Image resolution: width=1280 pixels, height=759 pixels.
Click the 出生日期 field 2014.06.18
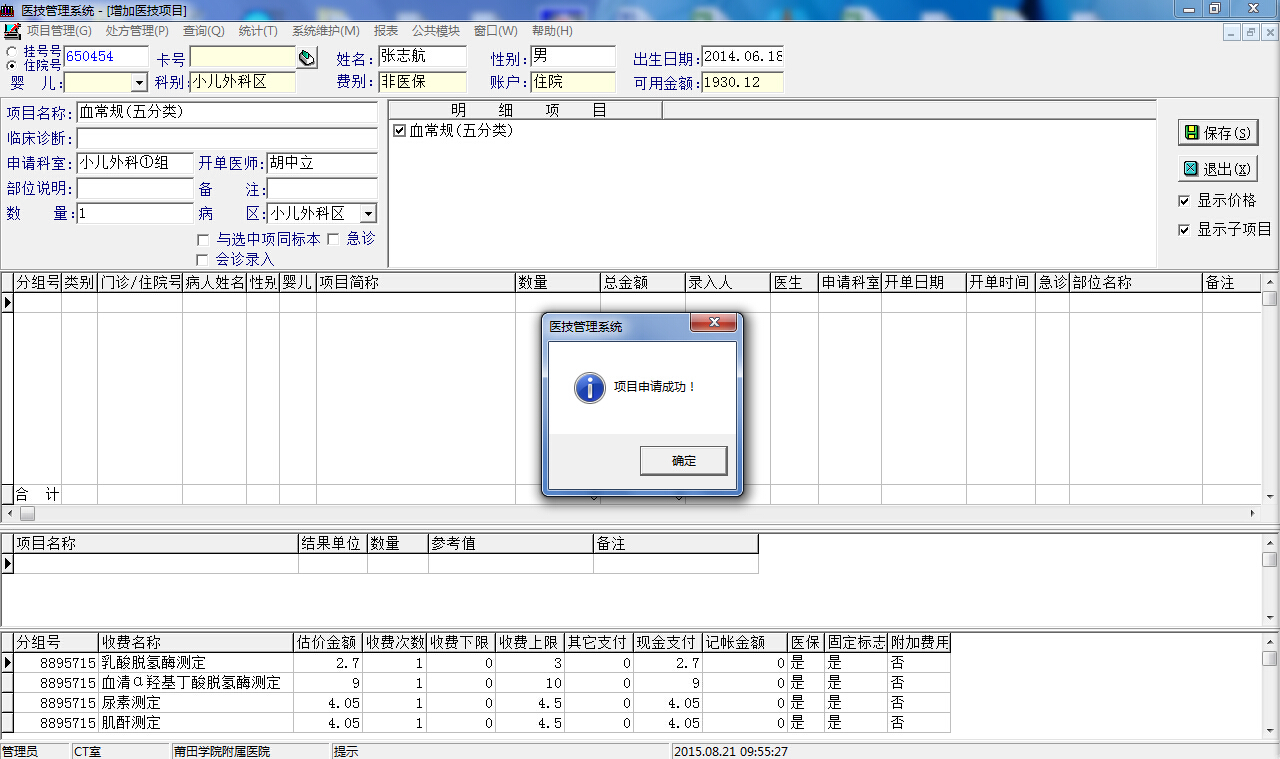point(743,57)
